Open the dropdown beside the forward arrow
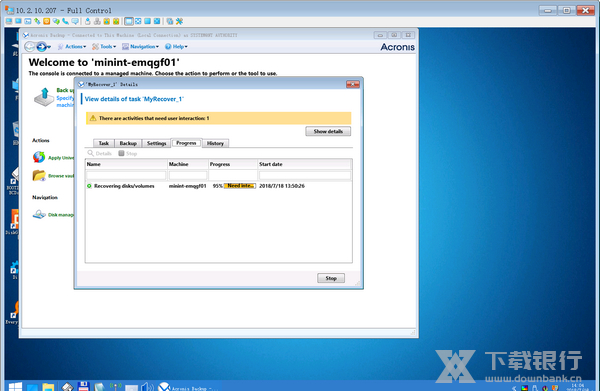 (49, 47)
